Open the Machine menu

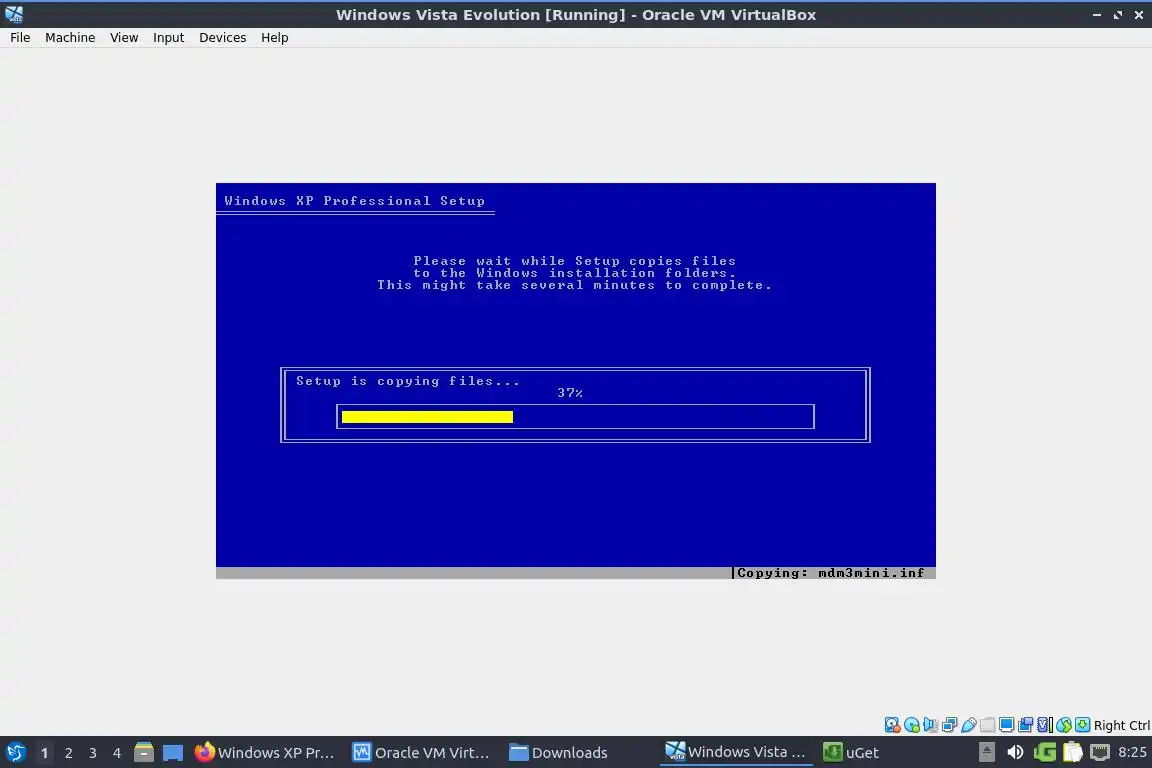tap(70, 37)
